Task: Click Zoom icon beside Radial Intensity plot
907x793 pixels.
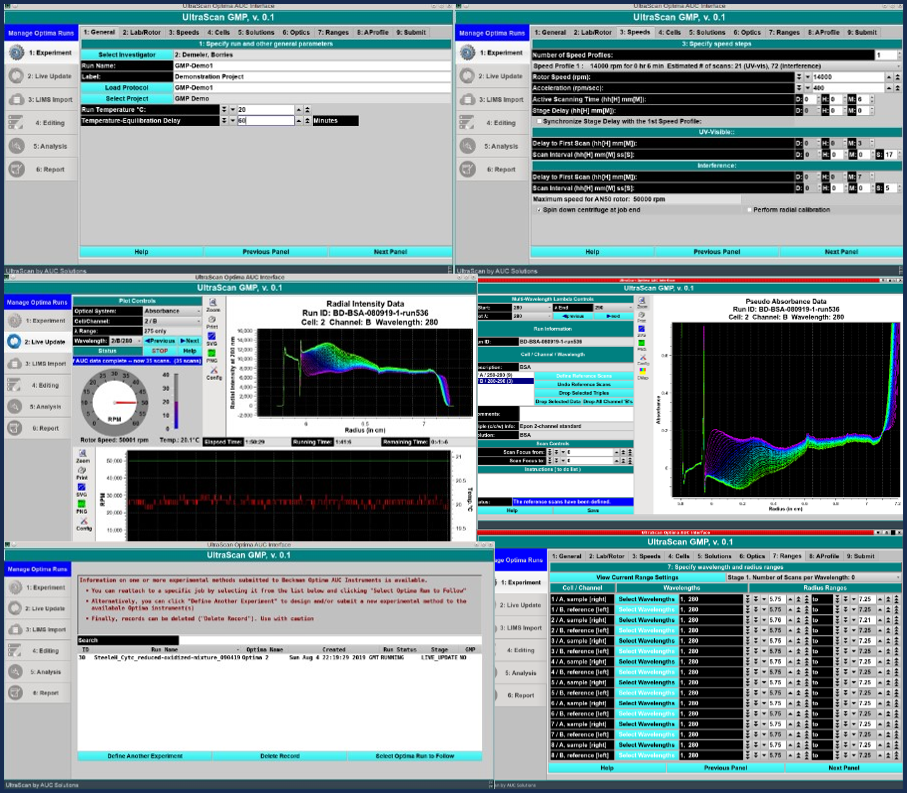Action: (x=212, y=302)
